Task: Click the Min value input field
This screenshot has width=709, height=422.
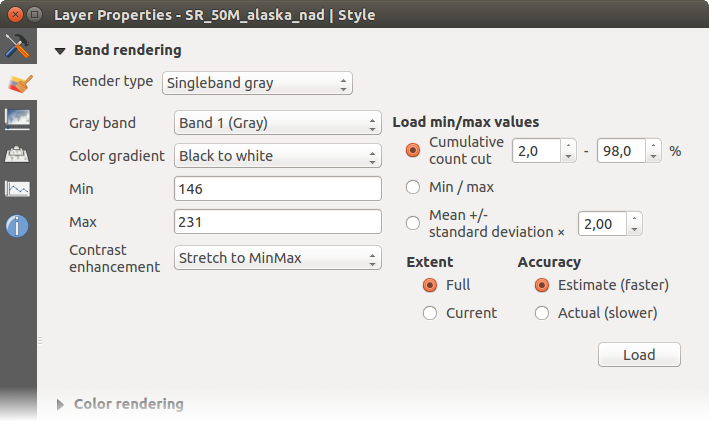Action: 277,189
